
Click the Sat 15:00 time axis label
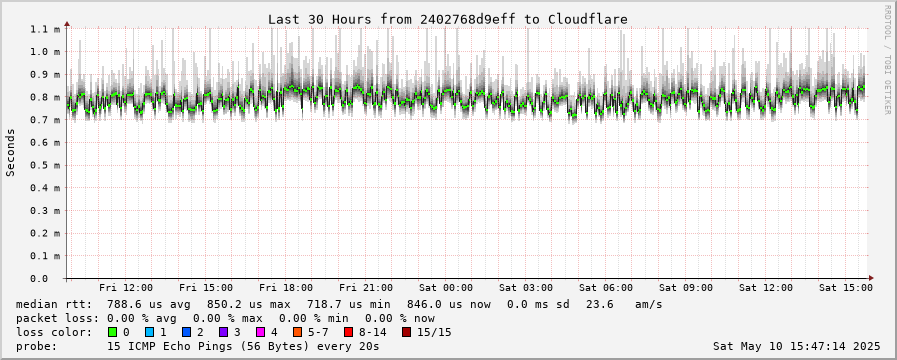[846, 287]
